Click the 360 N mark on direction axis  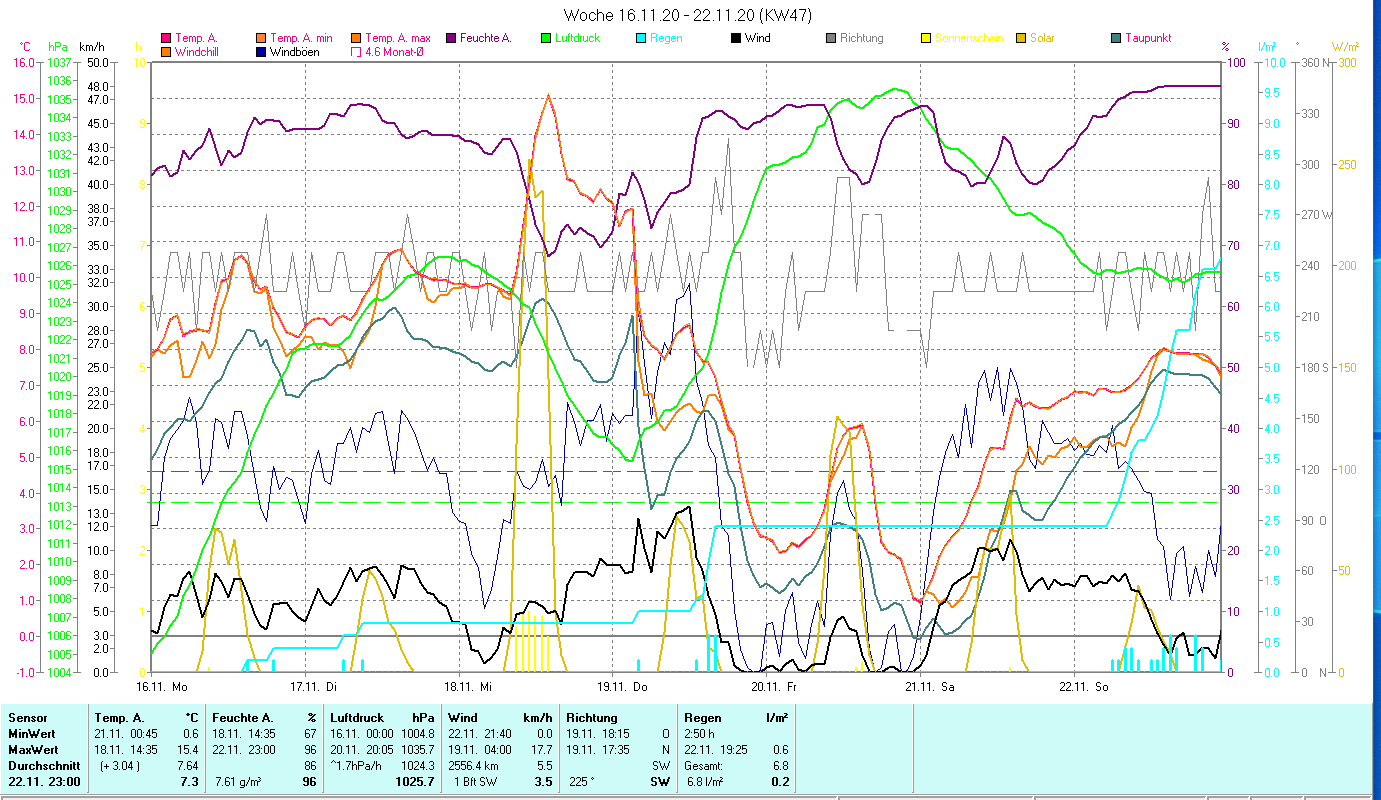[x=1318, y=63]
